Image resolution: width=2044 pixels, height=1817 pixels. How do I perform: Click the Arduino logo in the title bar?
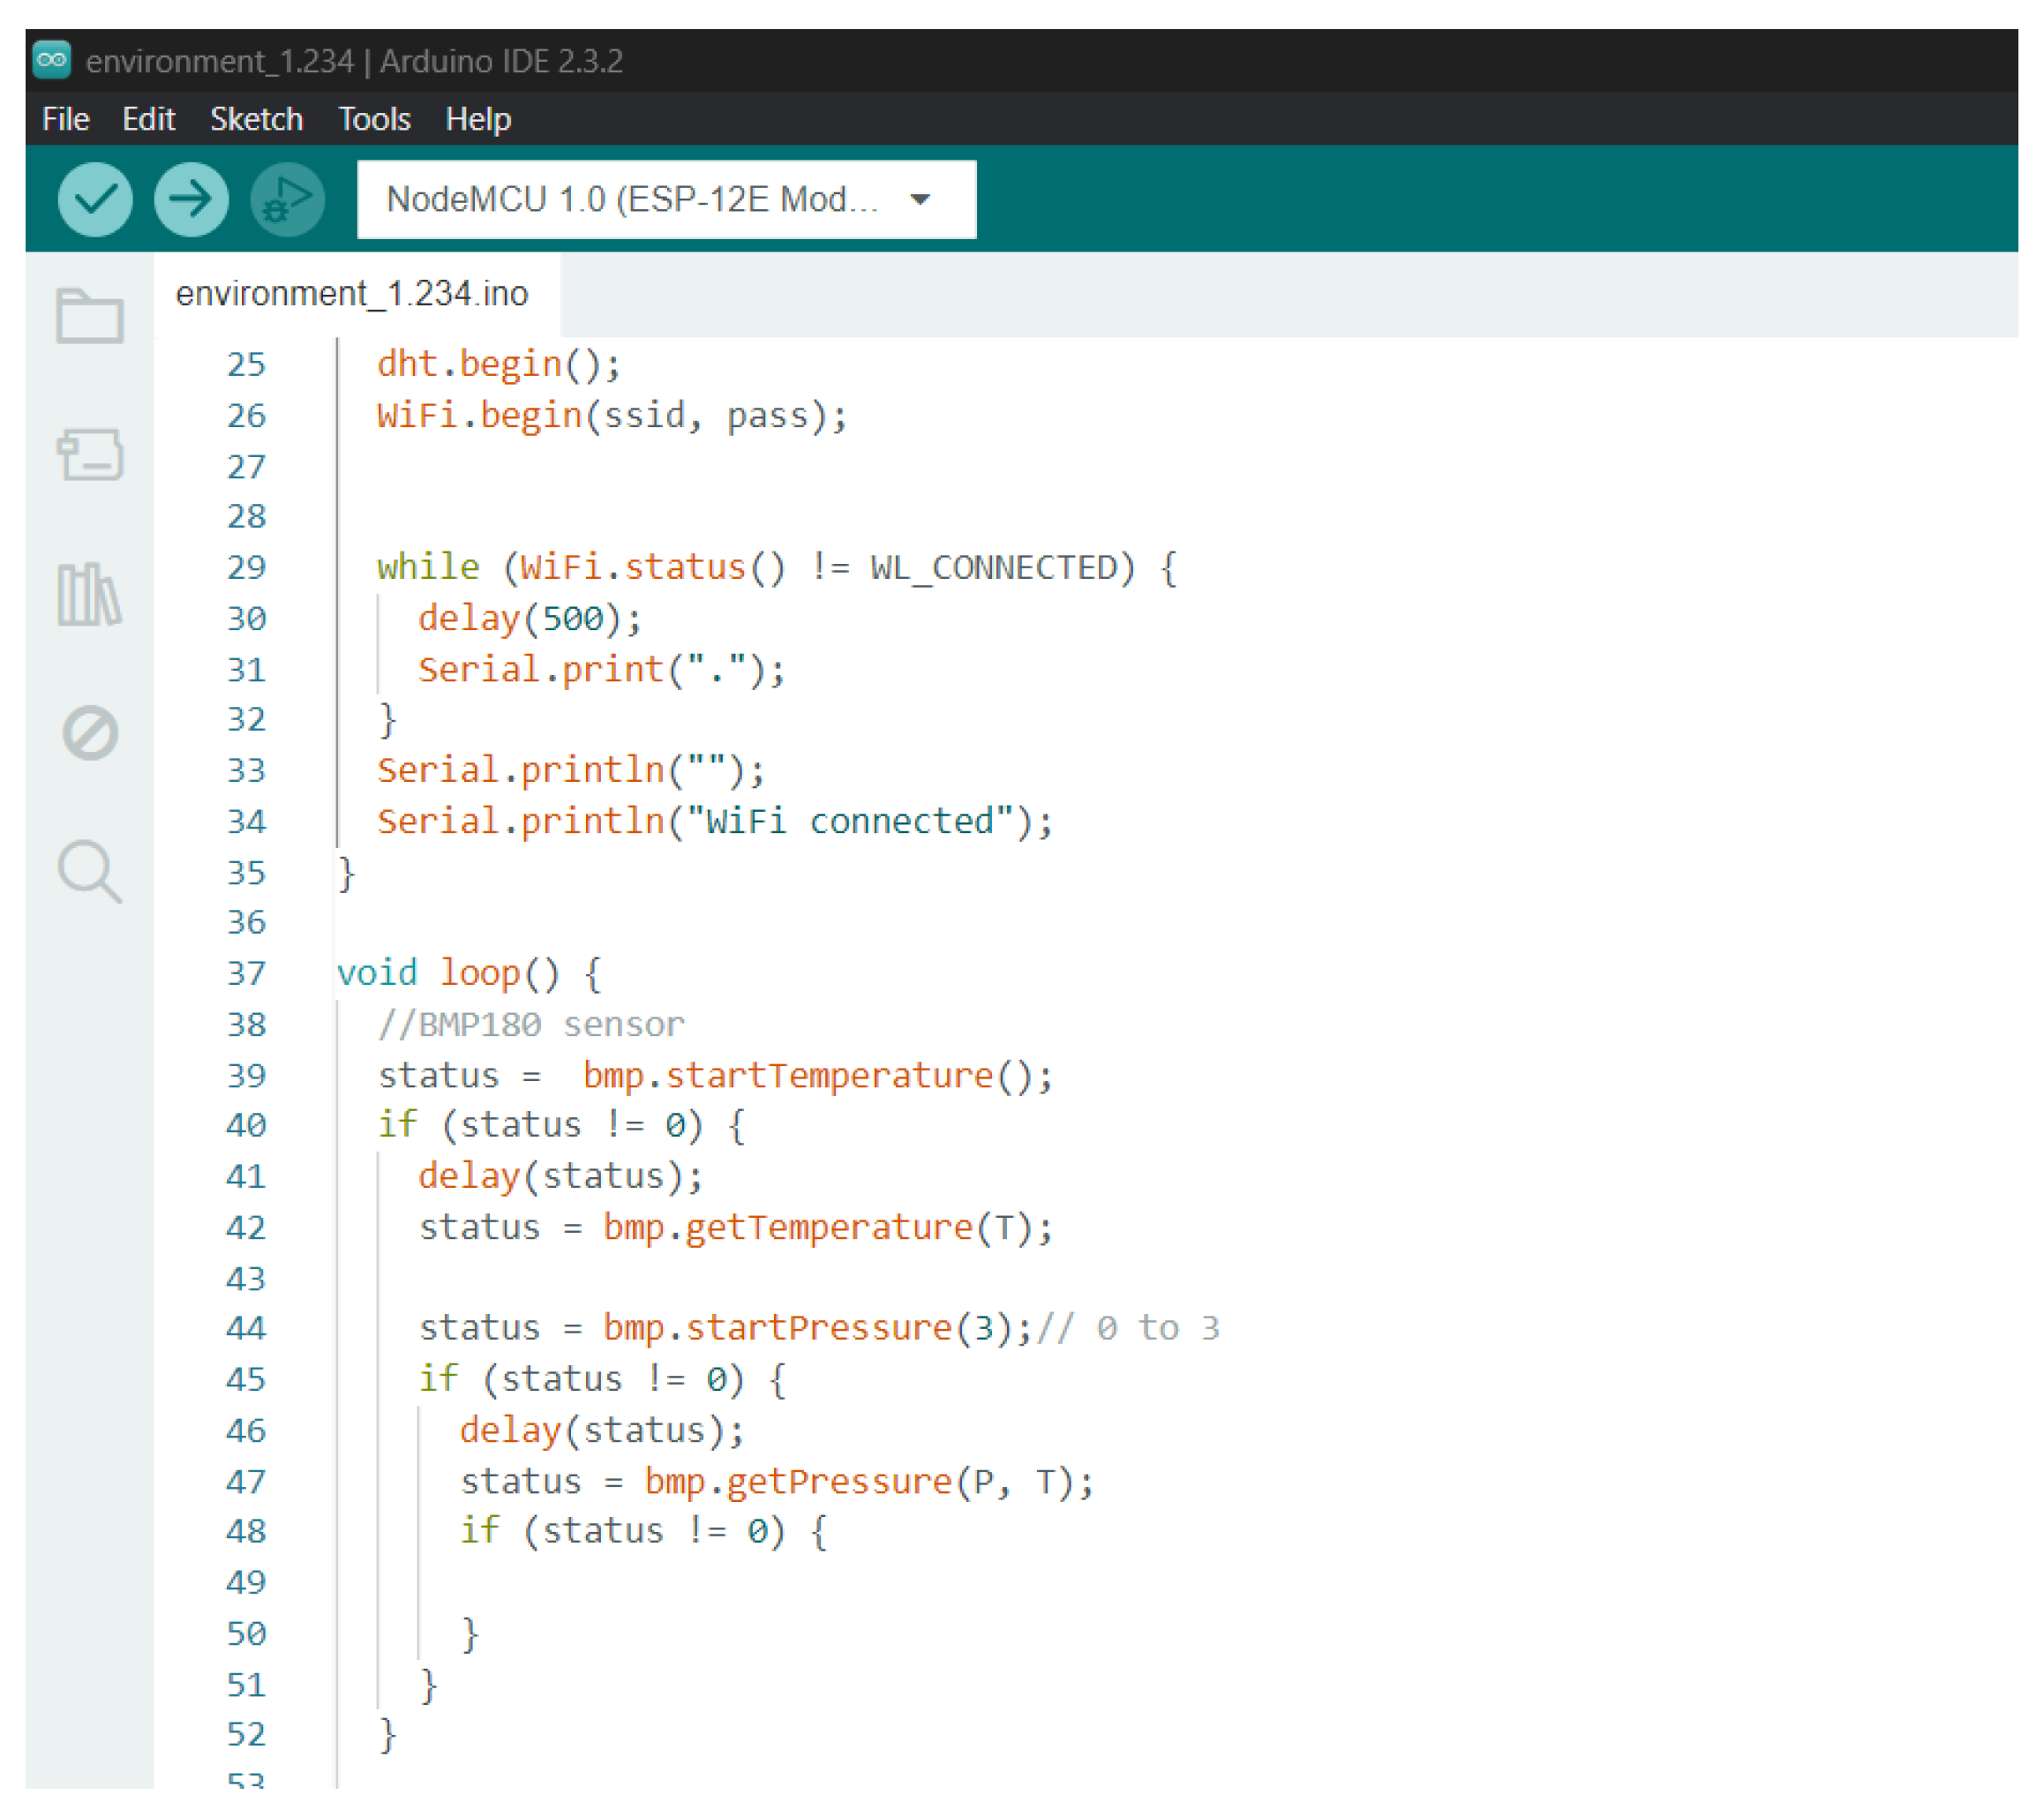click(x=52, y=60)
